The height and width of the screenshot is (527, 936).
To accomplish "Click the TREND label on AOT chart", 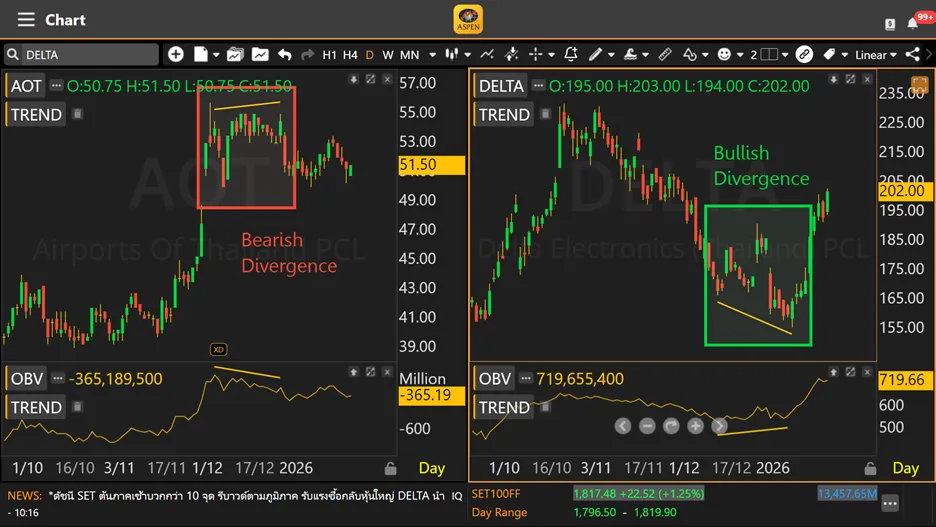I will (x=36, y=114).
